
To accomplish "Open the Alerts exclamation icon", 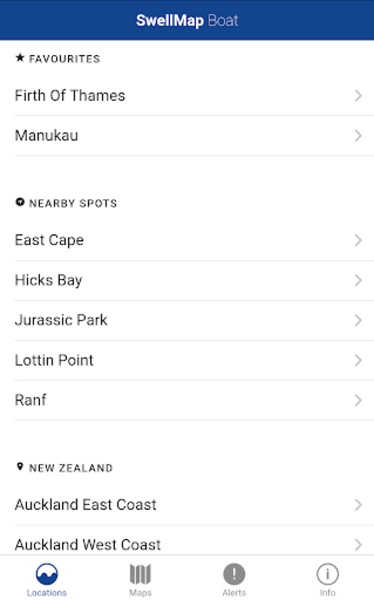I will click(x=234, y=574).
